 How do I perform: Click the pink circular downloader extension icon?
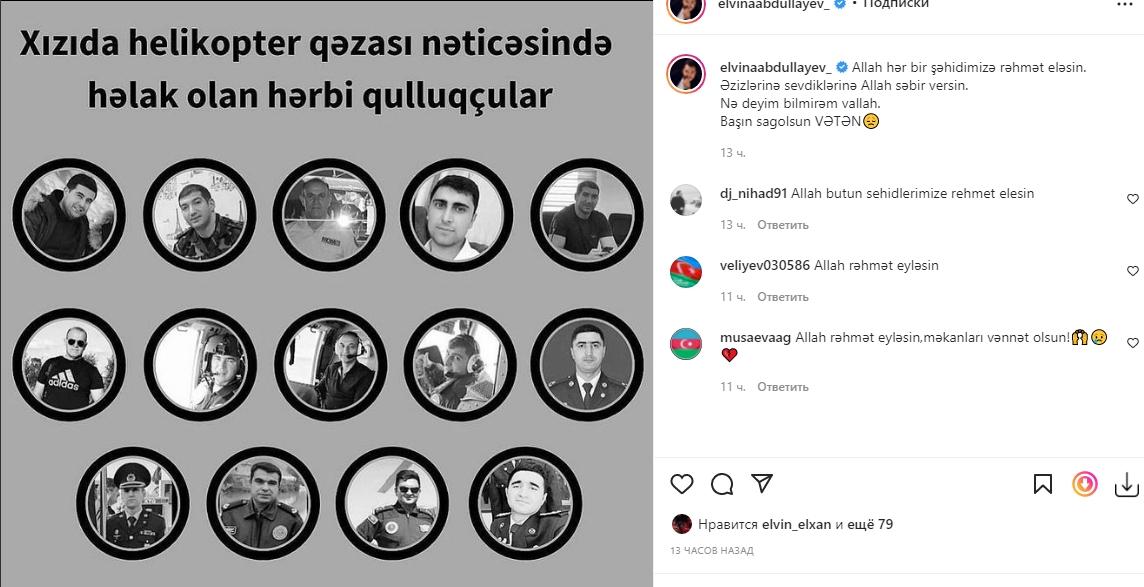pyautogui.click(x=1084, y=484)
